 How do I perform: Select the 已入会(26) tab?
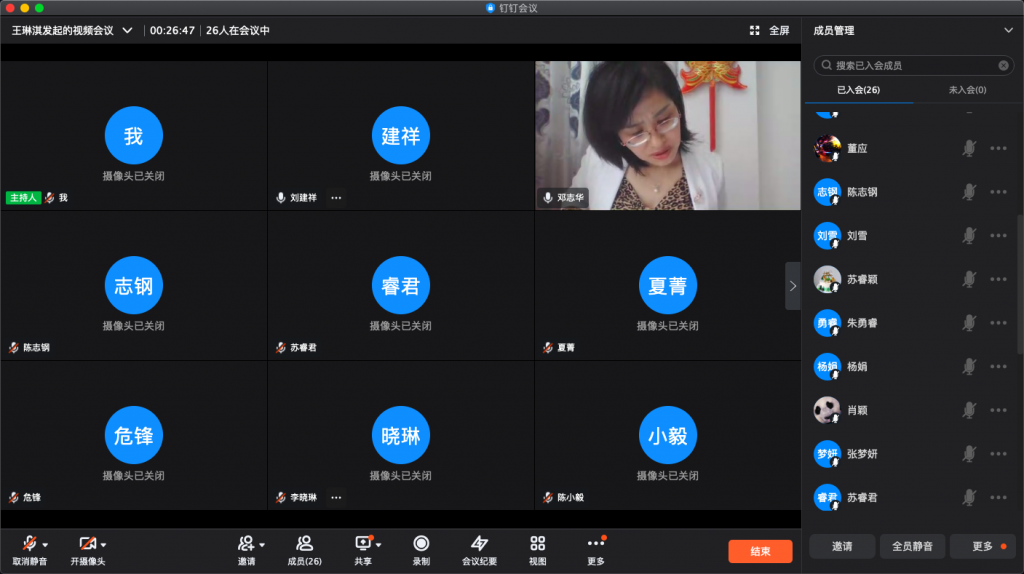(x=858, y=90)
